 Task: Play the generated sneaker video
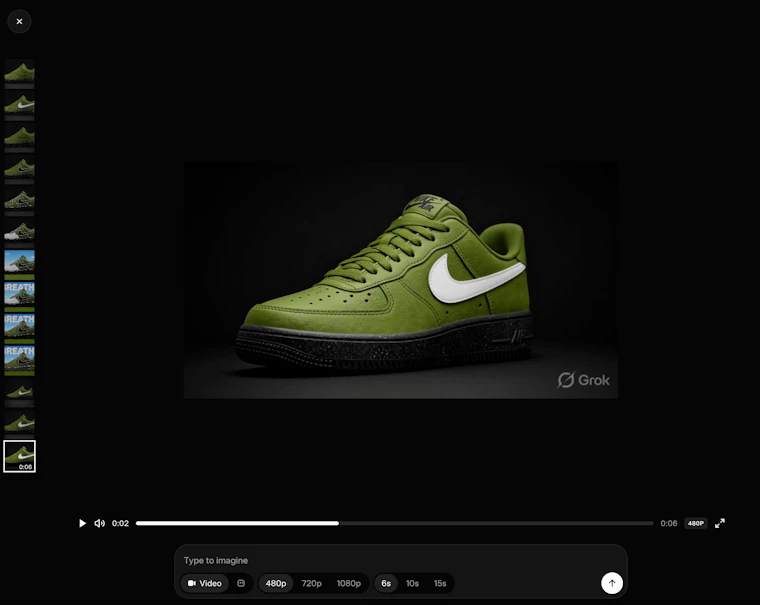(82, 523)
